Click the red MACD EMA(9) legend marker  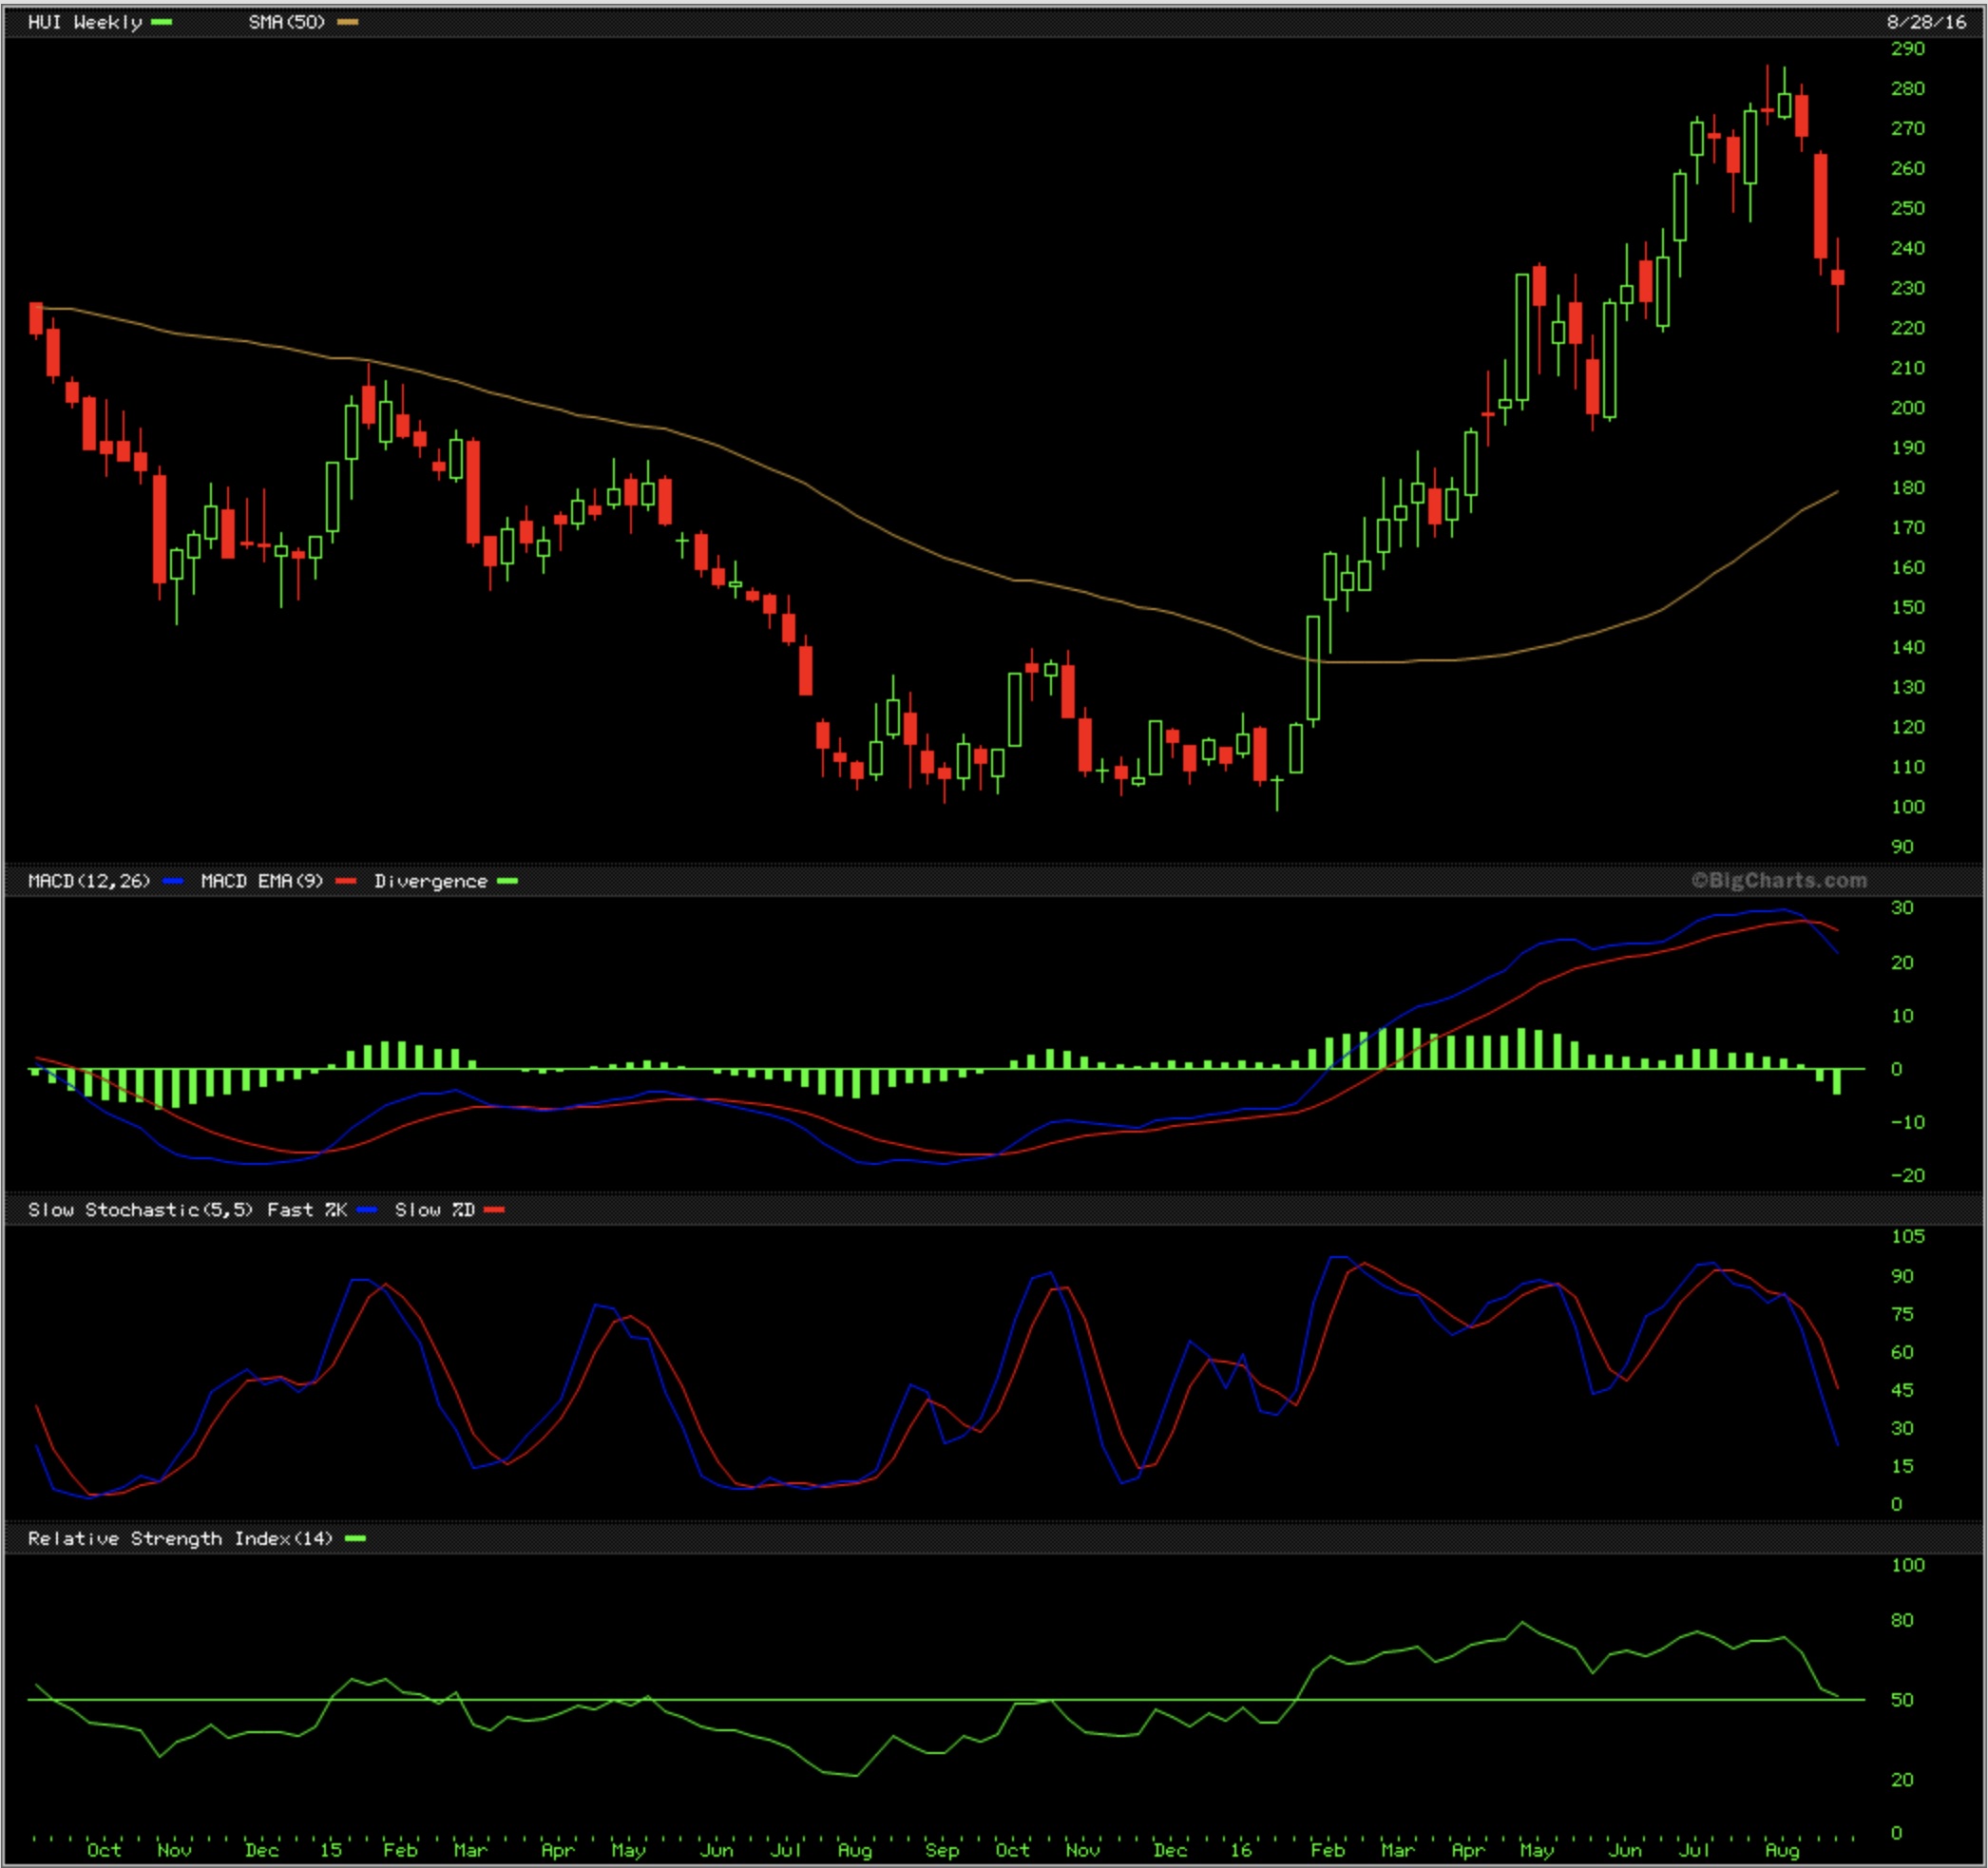coord(346,881)
